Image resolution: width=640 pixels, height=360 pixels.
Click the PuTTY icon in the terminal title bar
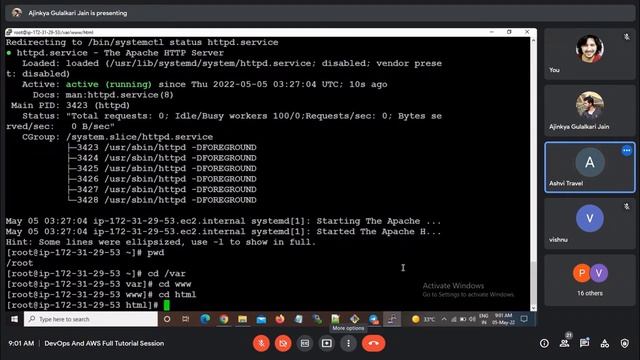9,32
